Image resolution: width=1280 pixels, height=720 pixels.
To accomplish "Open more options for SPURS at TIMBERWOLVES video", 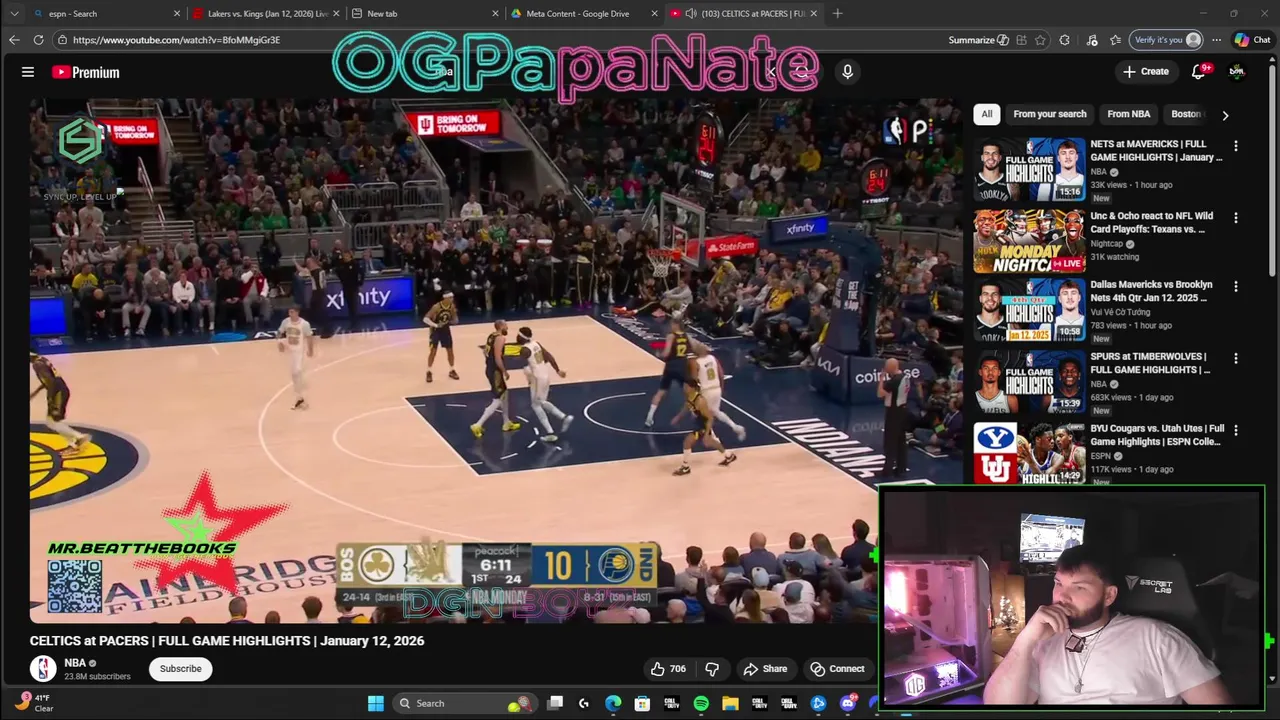I will (x=1236, y=358).
